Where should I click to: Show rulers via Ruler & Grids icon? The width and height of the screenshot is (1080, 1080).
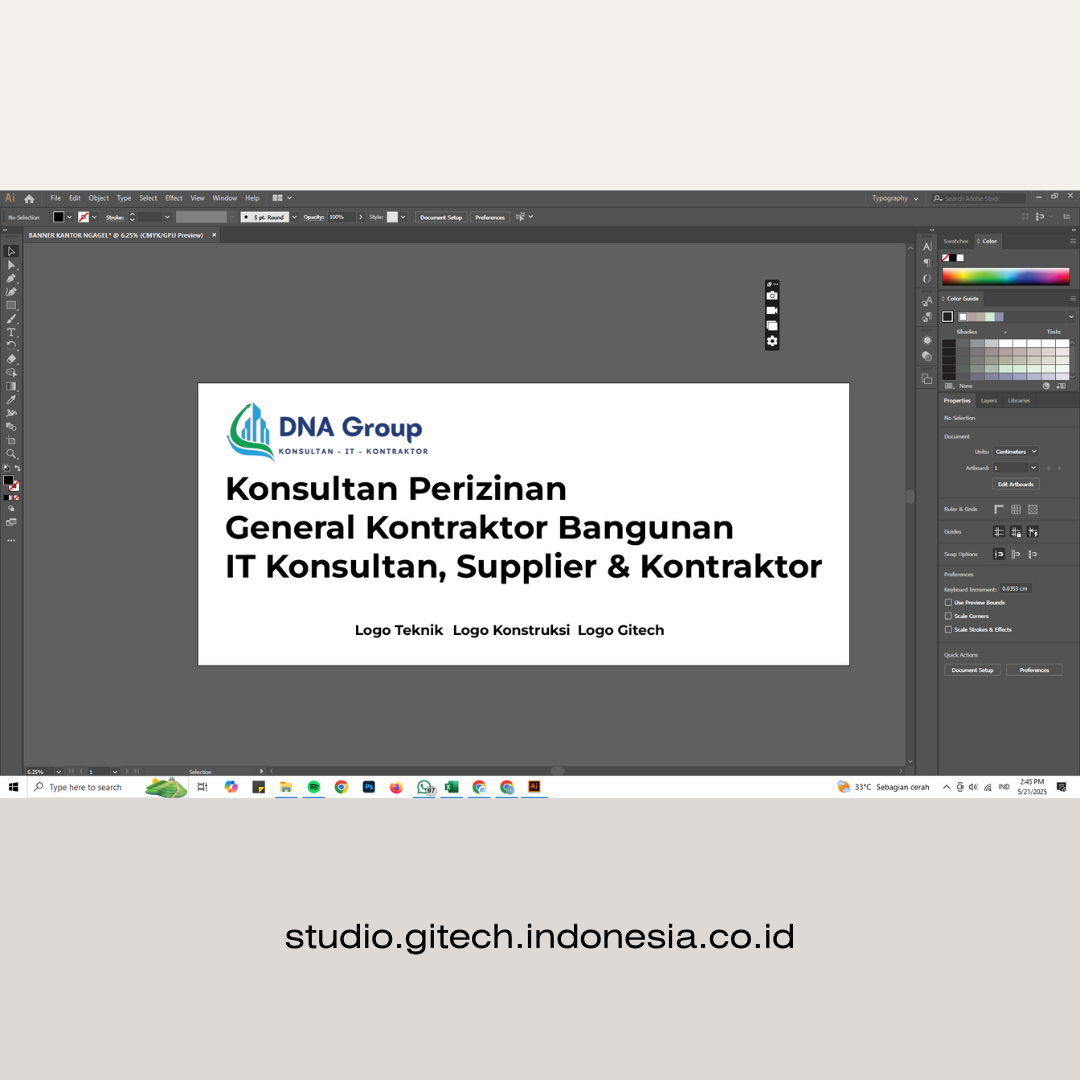[x=998, y=509]
